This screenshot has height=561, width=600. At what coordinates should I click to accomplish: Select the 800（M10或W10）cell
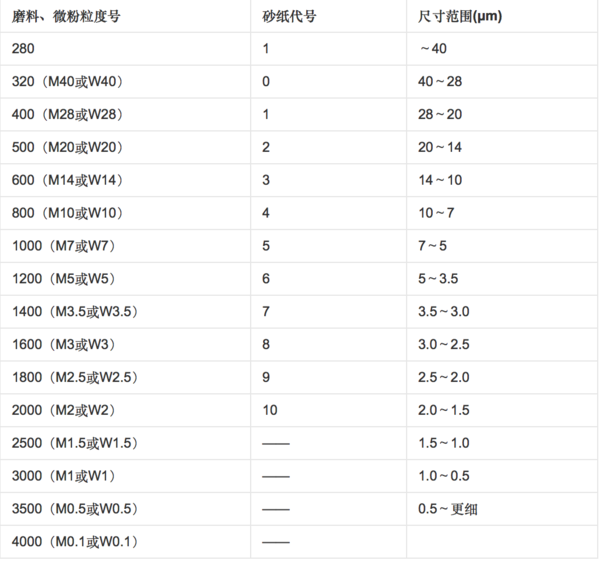(x=69, y=213)
